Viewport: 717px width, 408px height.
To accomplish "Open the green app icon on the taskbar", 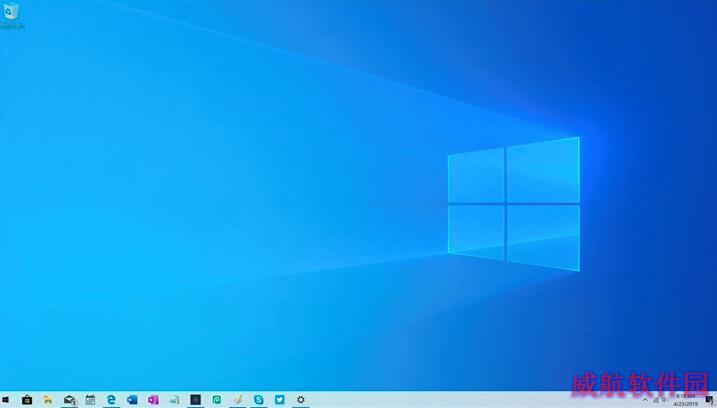I will point(217,400).
